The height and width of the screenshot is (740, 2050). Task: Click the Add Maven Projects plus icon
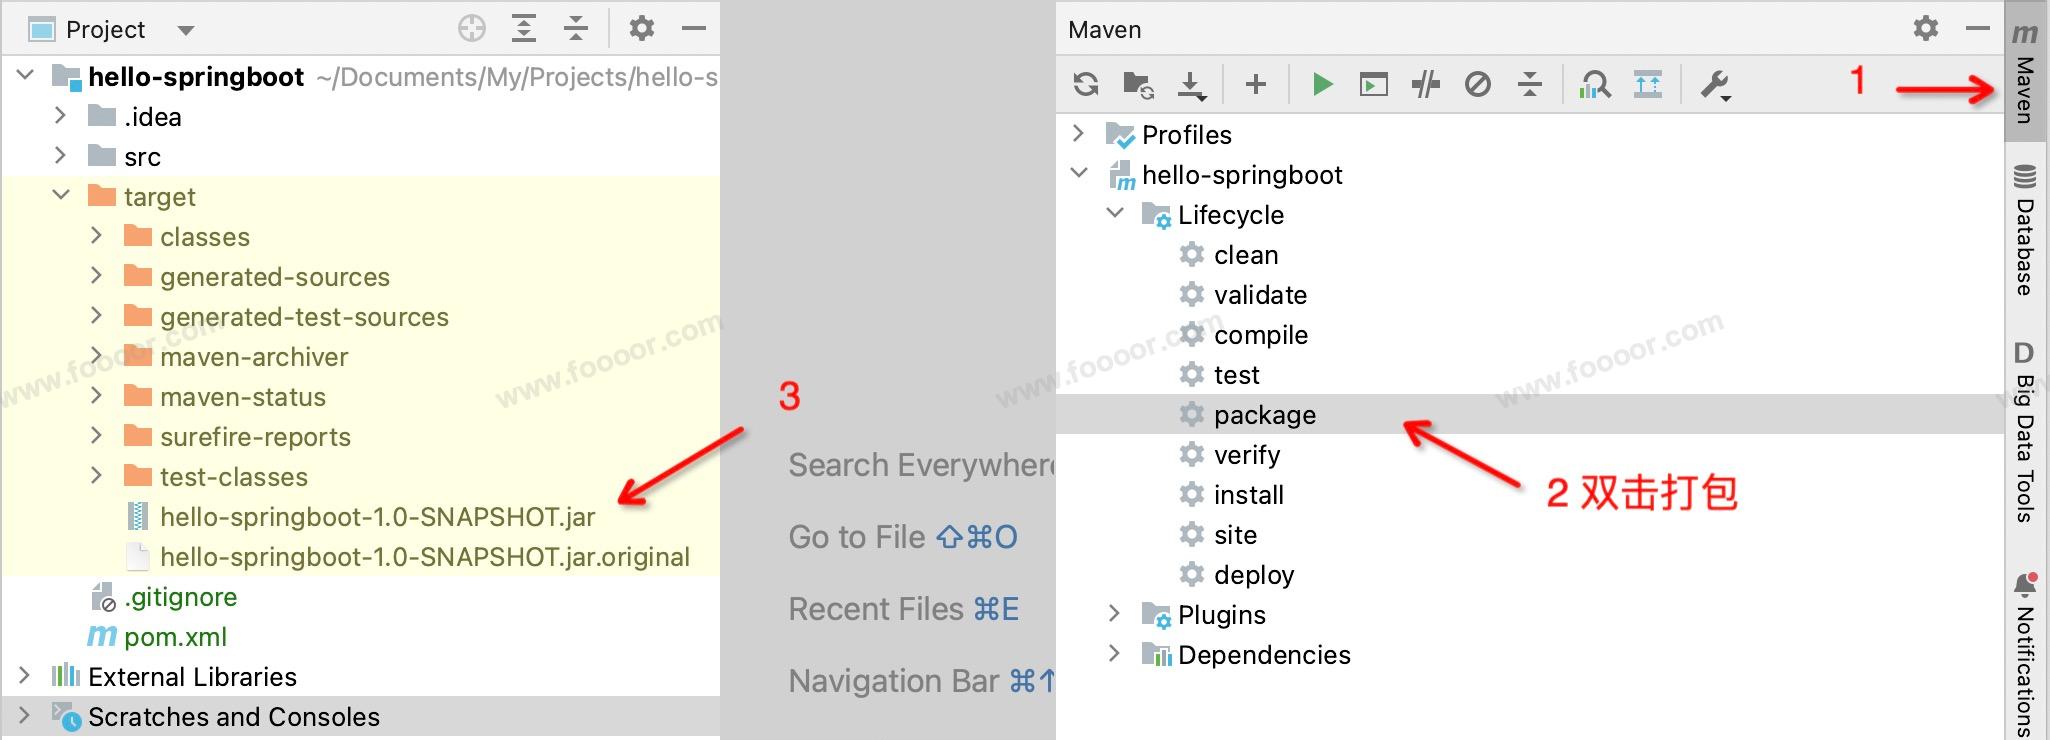point(1256,85)
